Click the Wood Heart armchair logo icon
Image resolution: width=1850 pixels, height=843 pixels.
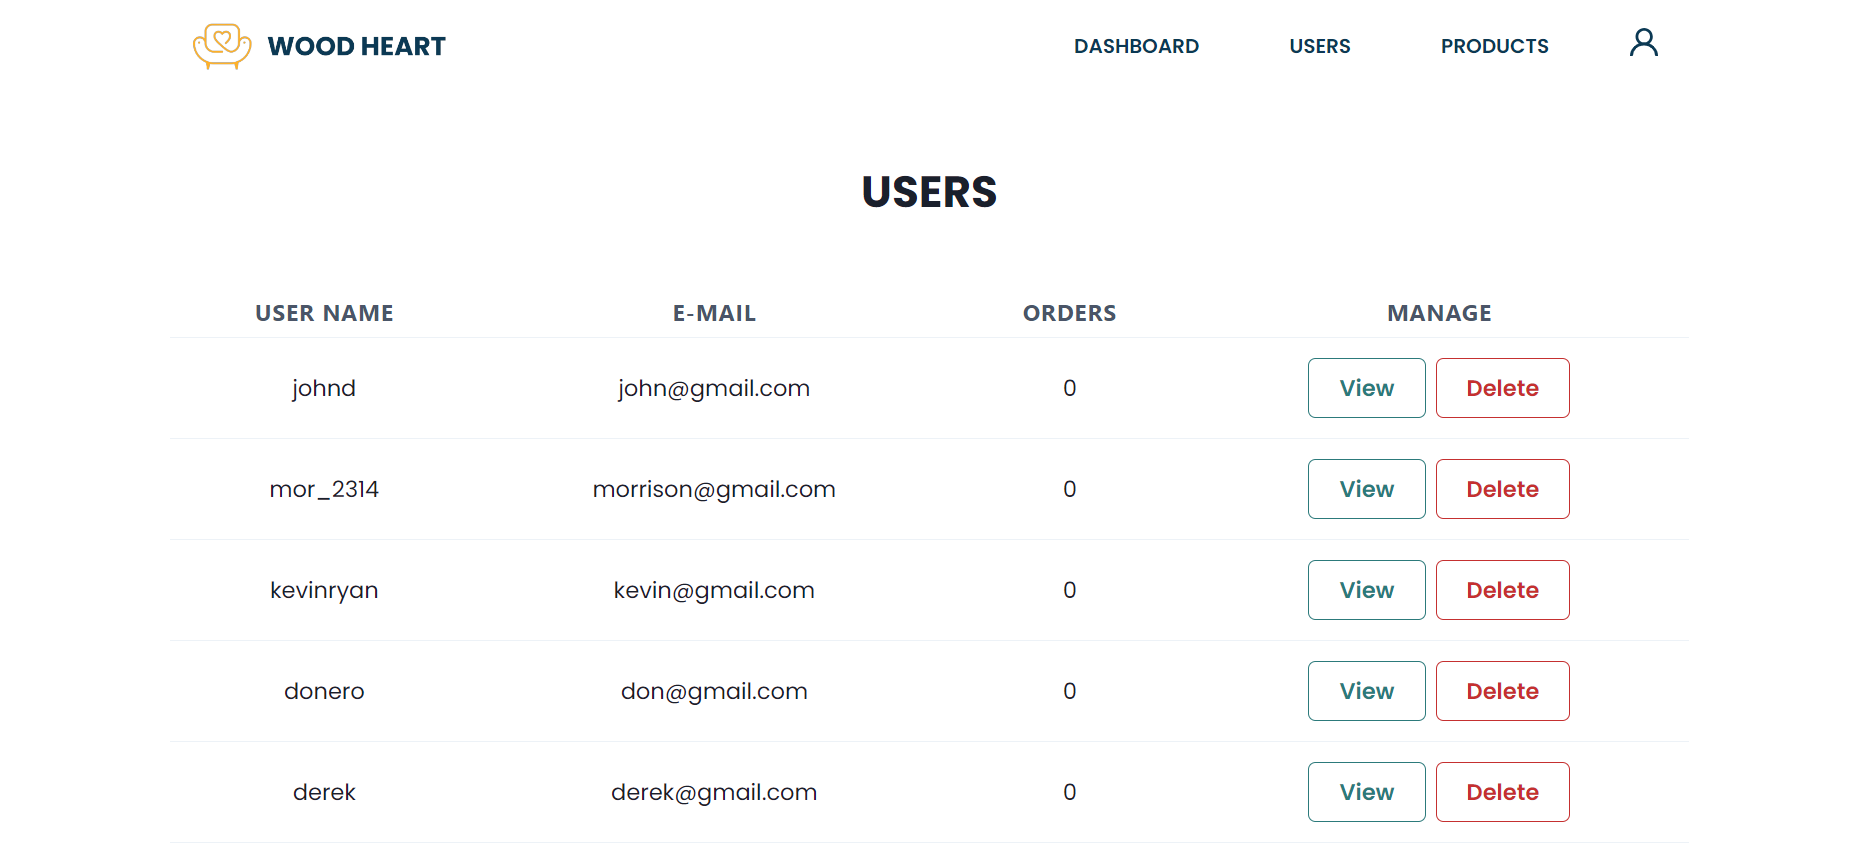tap(221, 46)
